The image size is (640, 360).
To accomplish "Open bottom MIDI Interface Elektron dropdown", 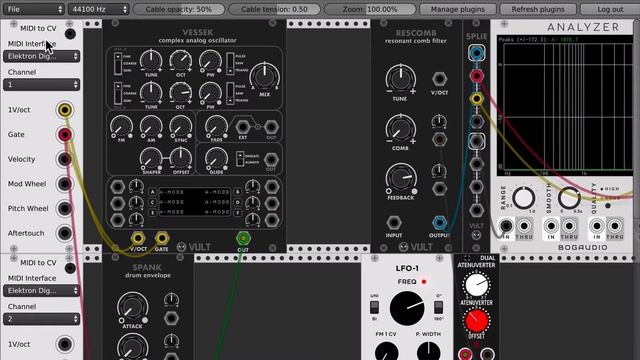I will pos(41,291).
